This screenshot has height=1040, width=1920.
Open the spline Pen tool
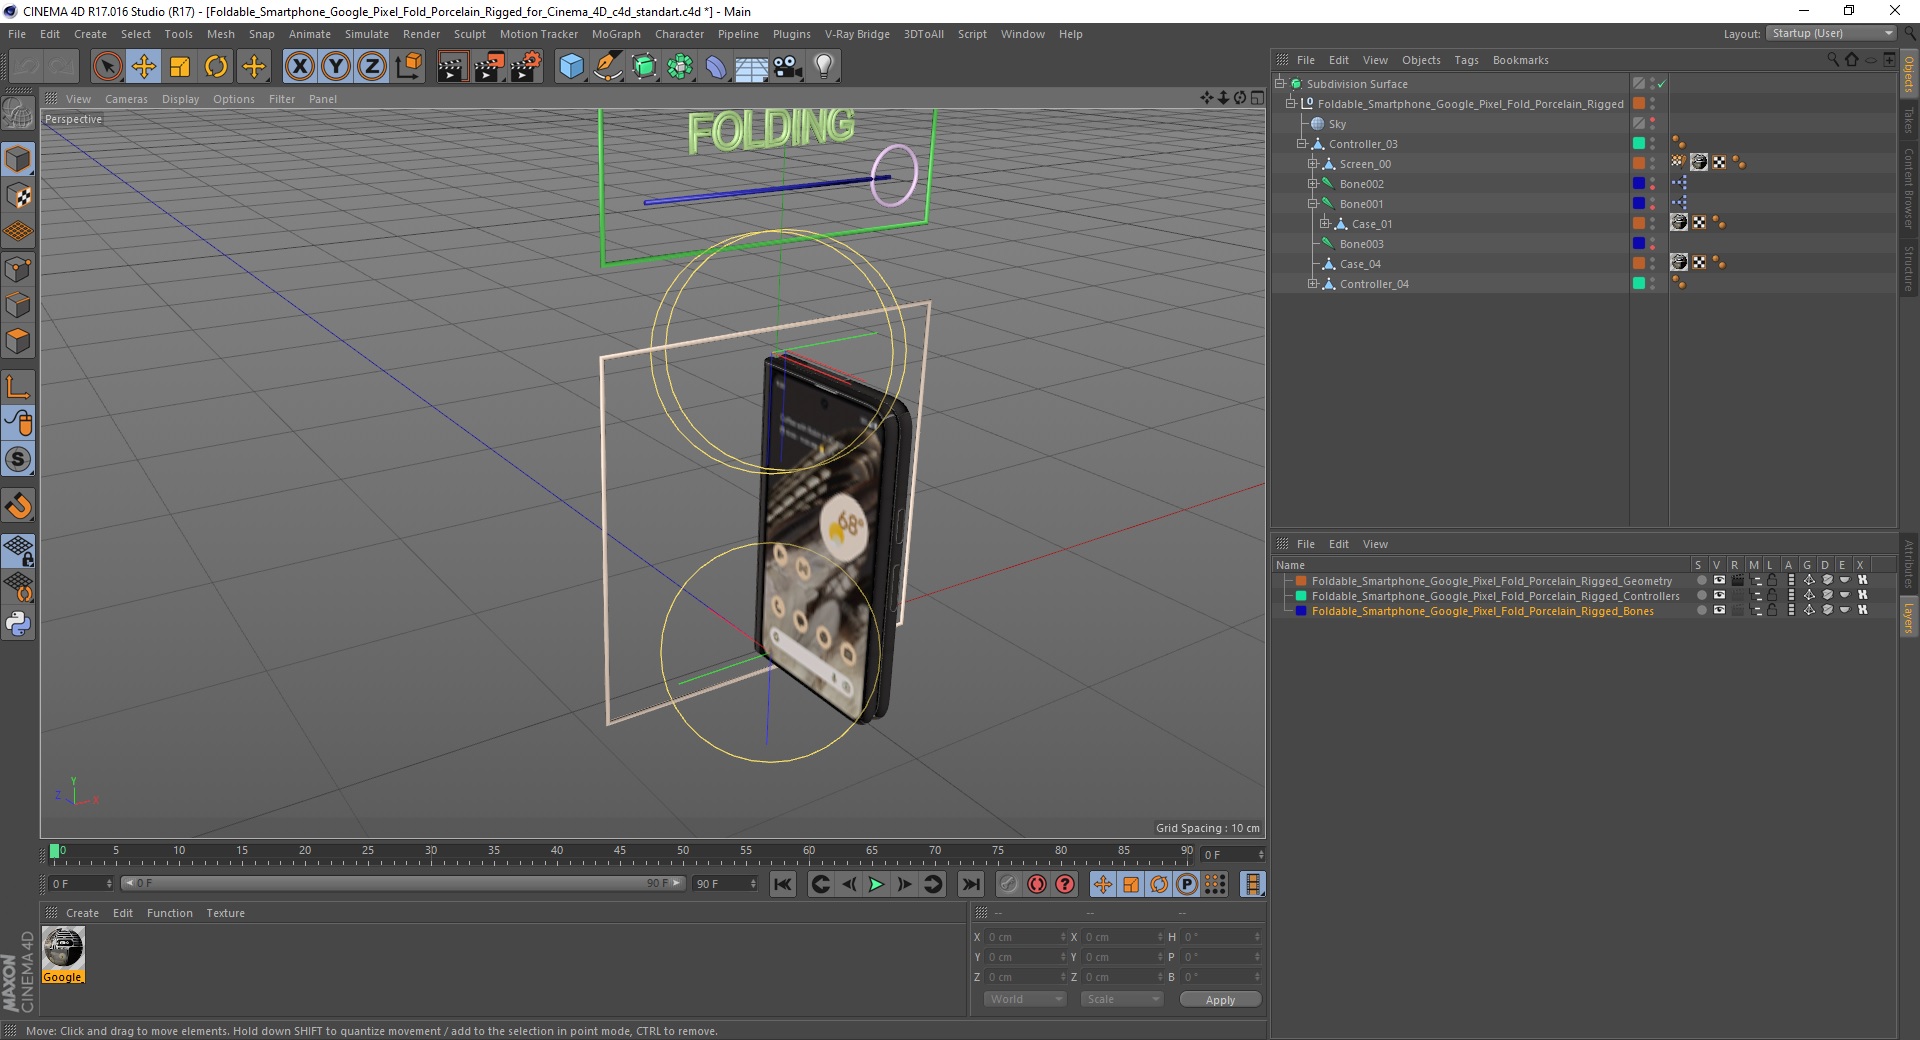pyautogui.click(x=607, y=67)
